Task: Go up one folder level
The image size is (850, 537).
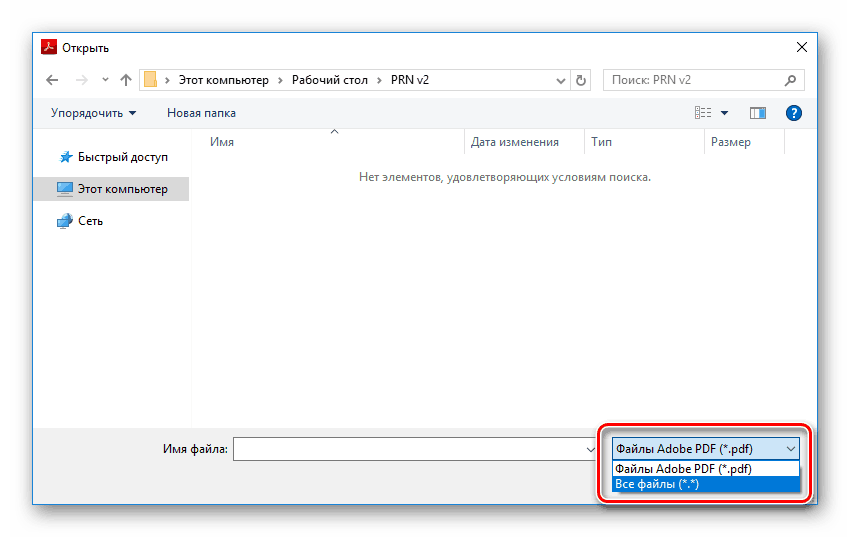Action: pos(126,80)
